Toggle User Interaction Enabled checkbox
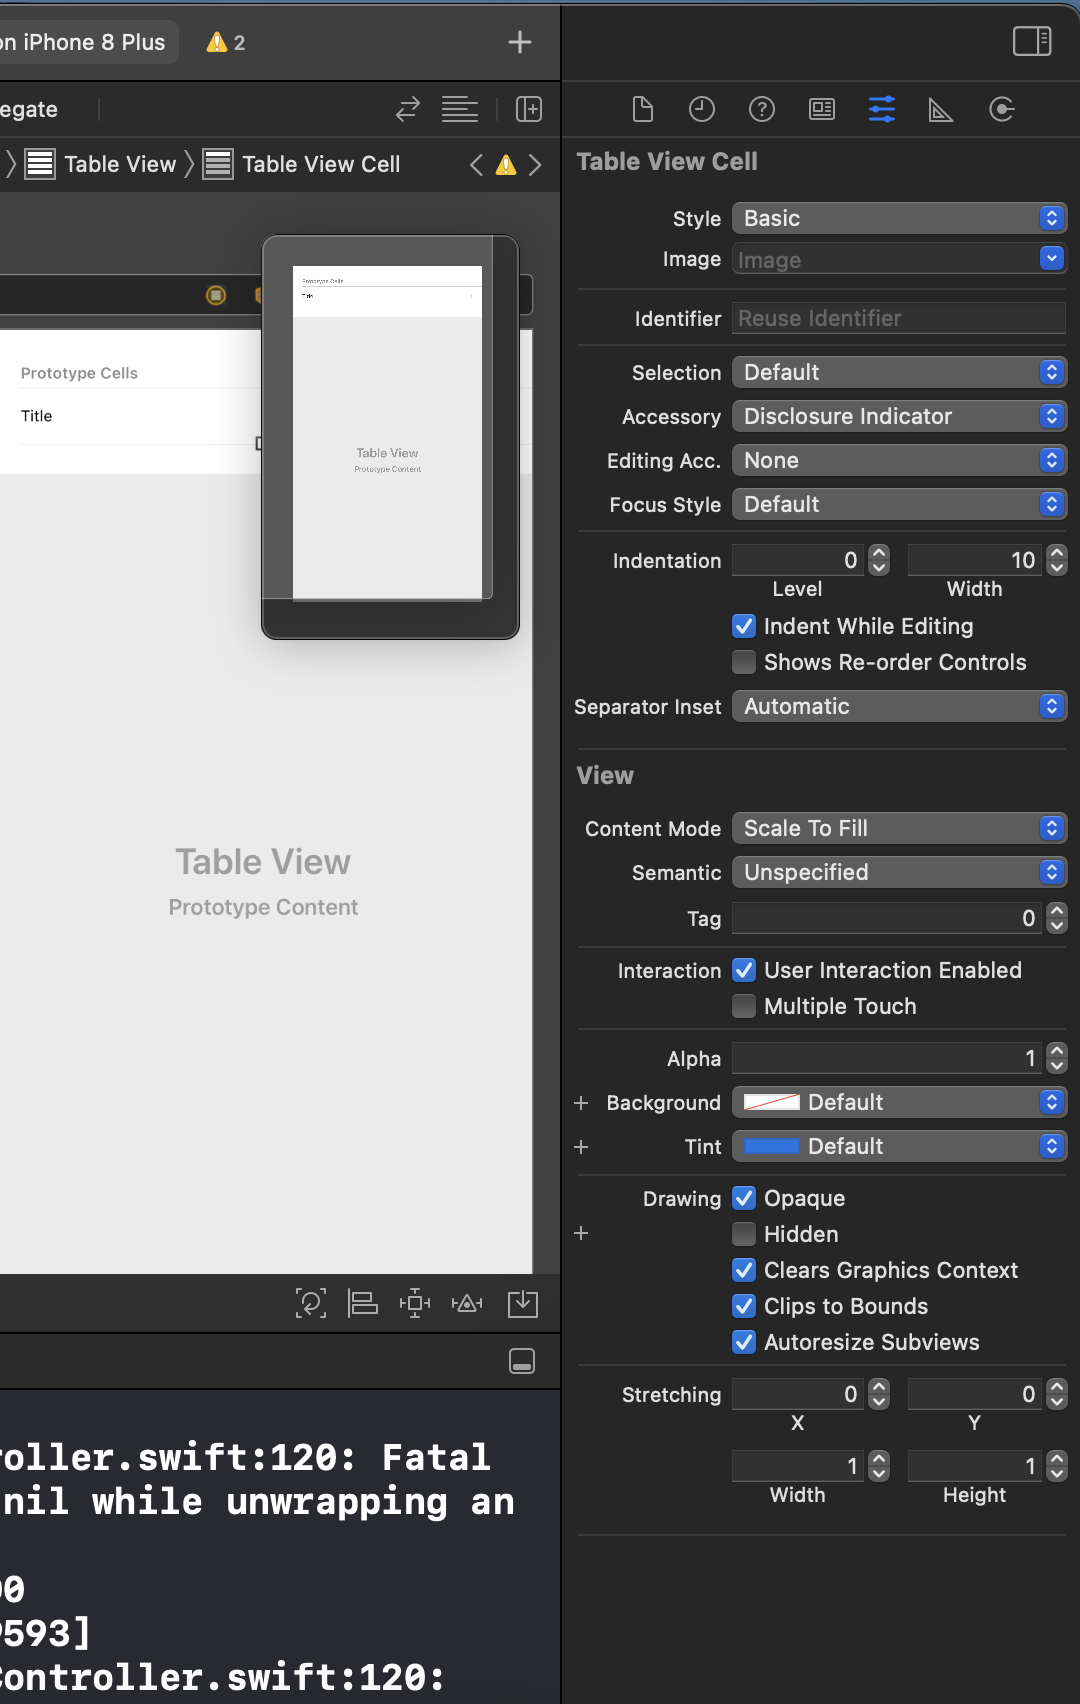This screenshot has width=1080, height=1704. coord(744,970)
